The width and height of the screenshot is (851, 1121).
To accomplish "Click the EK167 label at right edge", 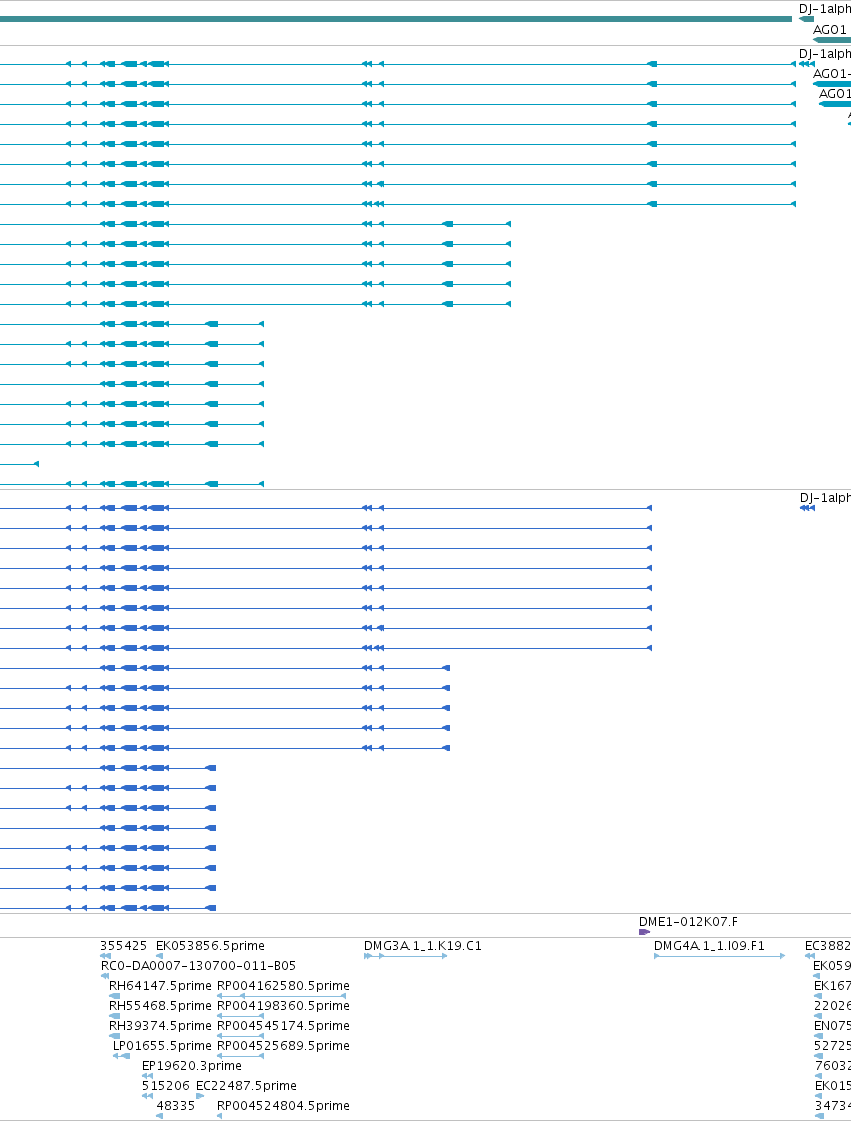I will [x=832, y=986].
